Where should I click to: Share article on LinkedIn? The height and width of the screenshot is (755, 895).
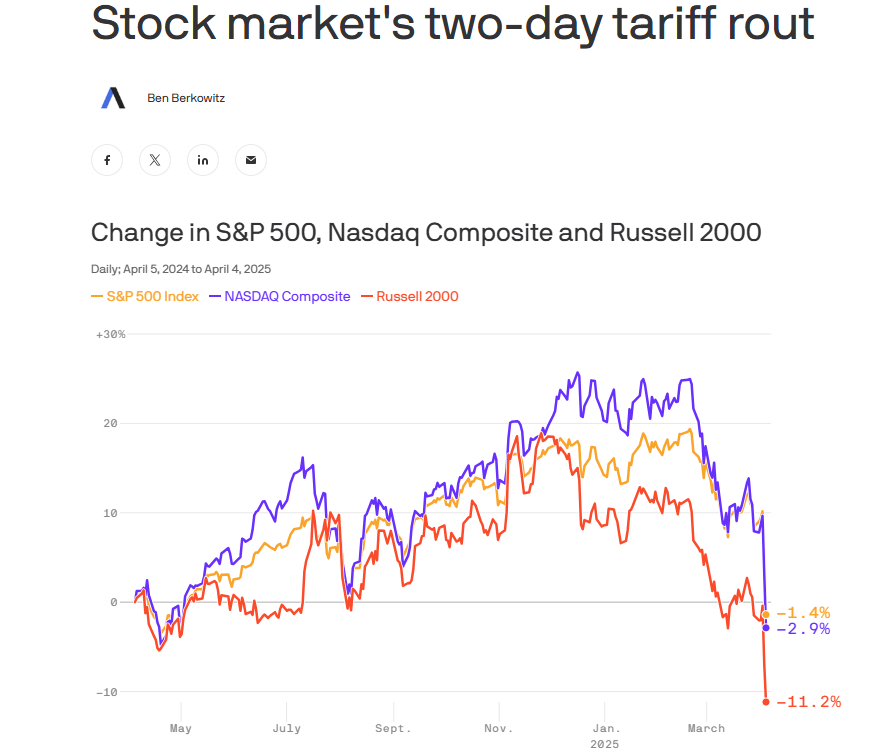203,160
